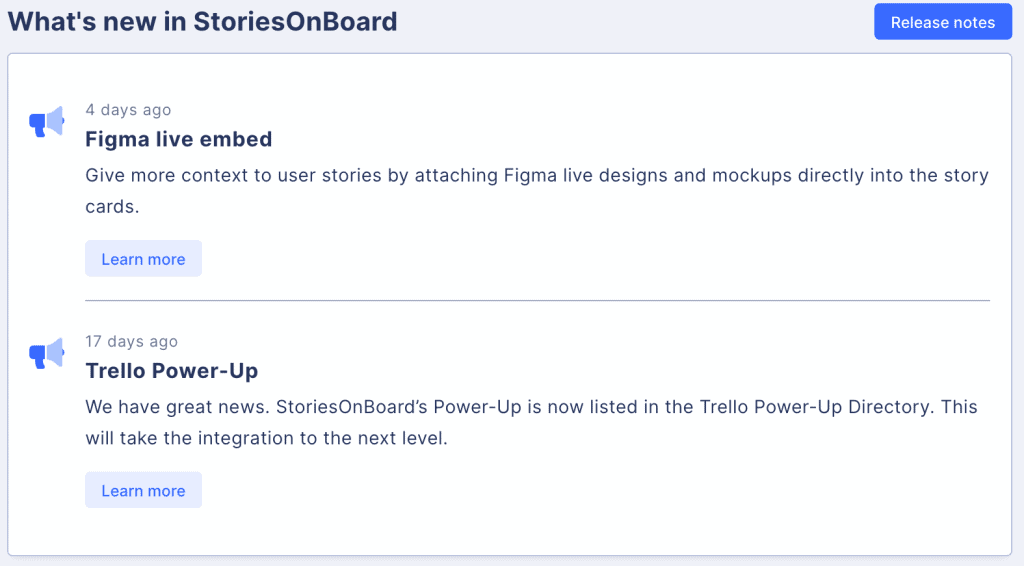The width and height of the screenshot is (1024, 566).
Task: Click the Figma live embed description paragraph
Action: [x=537, y=191]
